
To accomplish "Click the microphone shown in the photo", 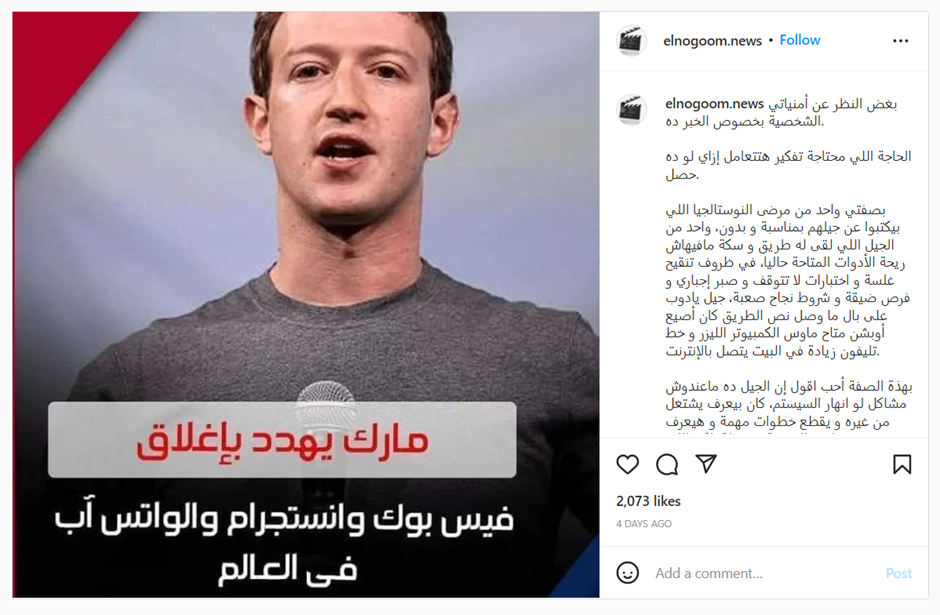I will [326, 405].
